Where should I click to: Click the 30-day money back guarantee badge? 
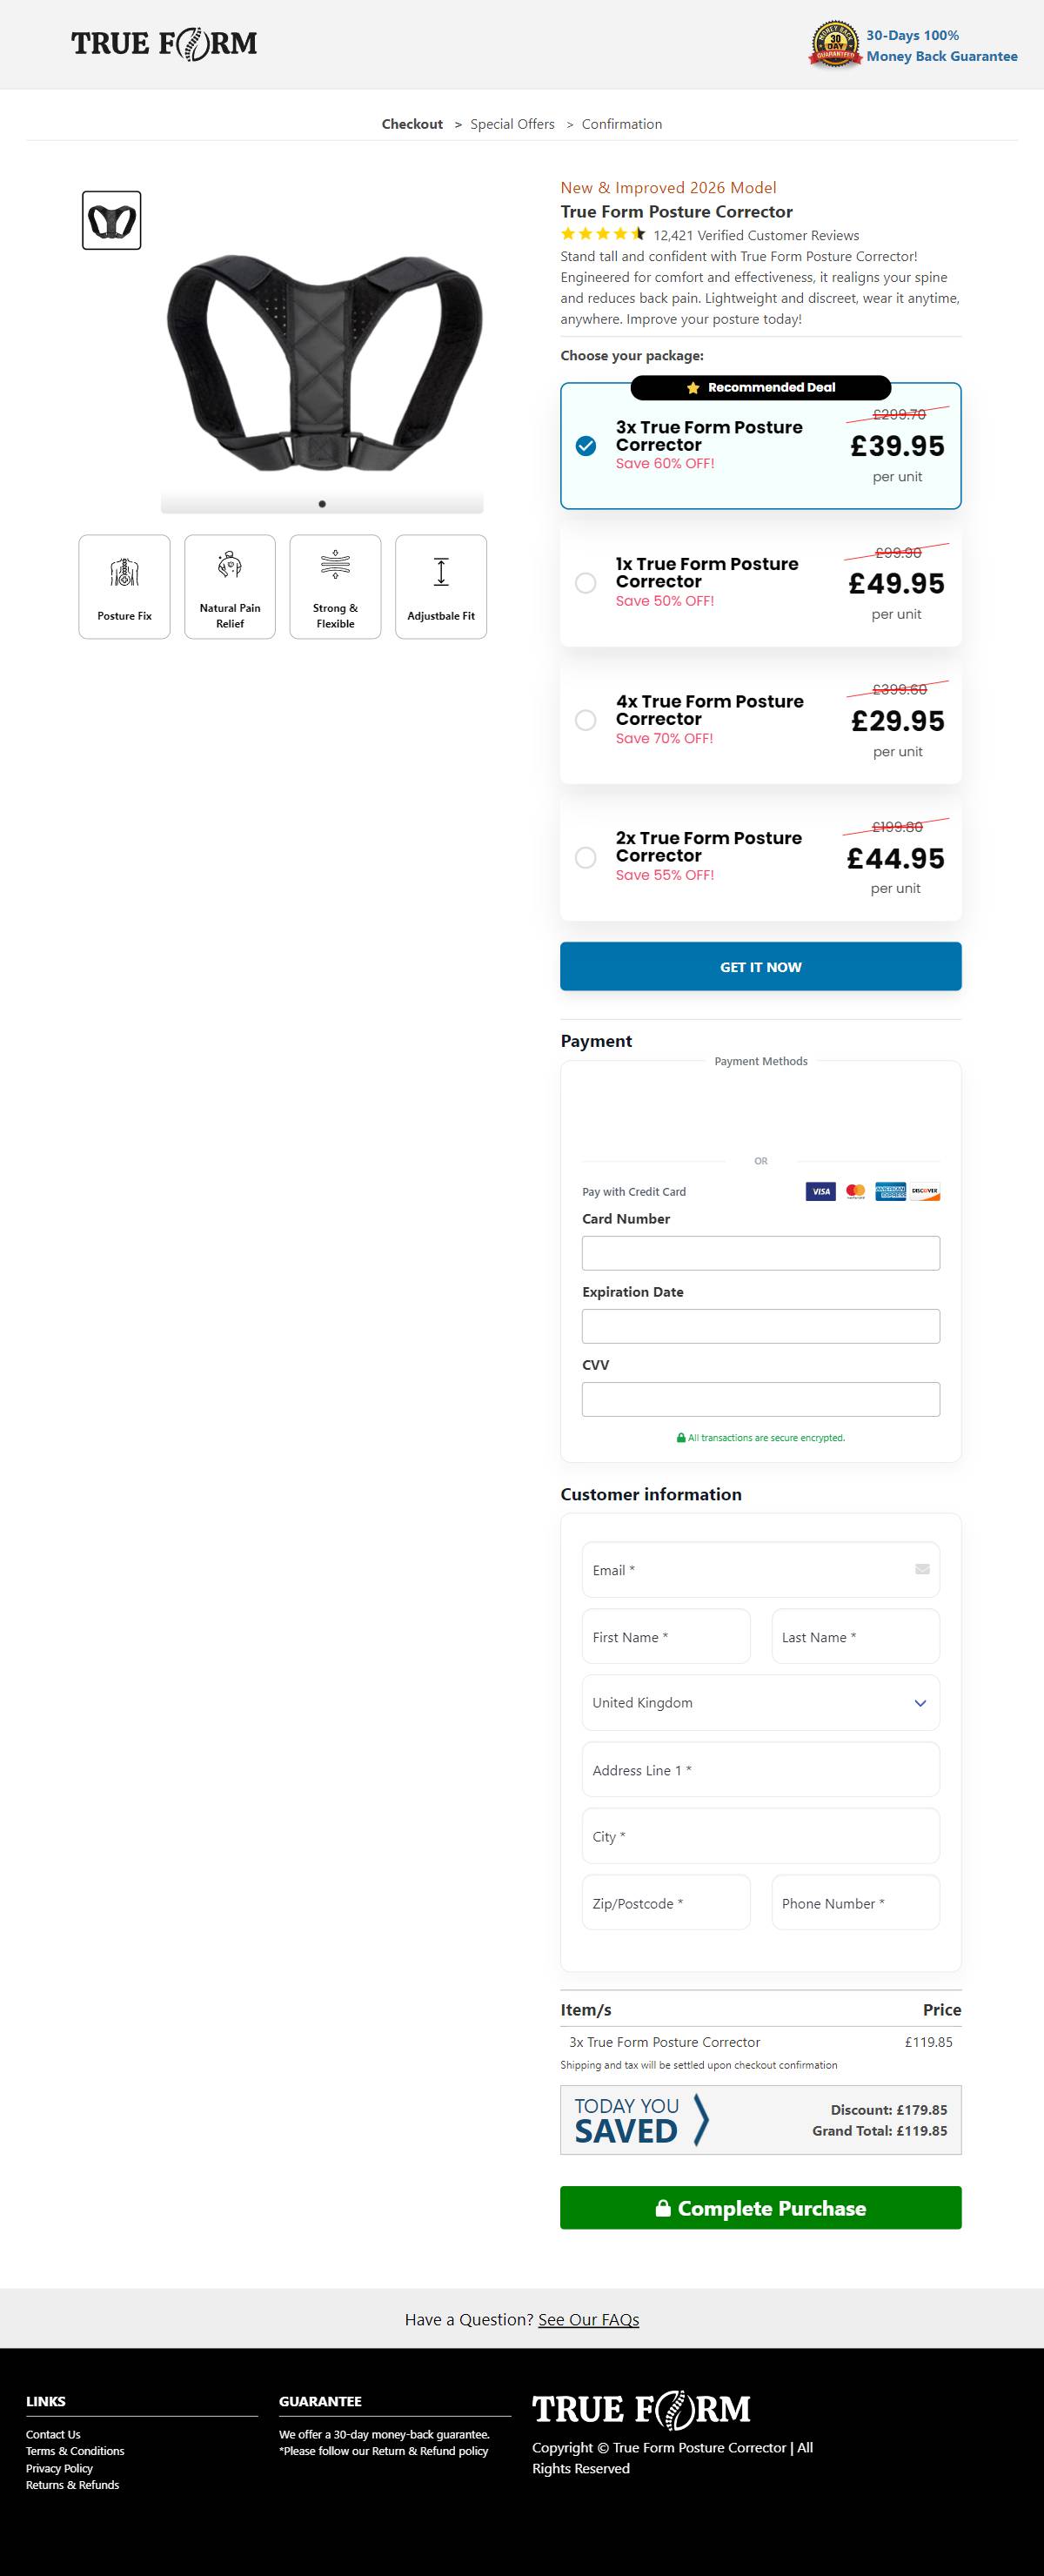pos(835,45)
